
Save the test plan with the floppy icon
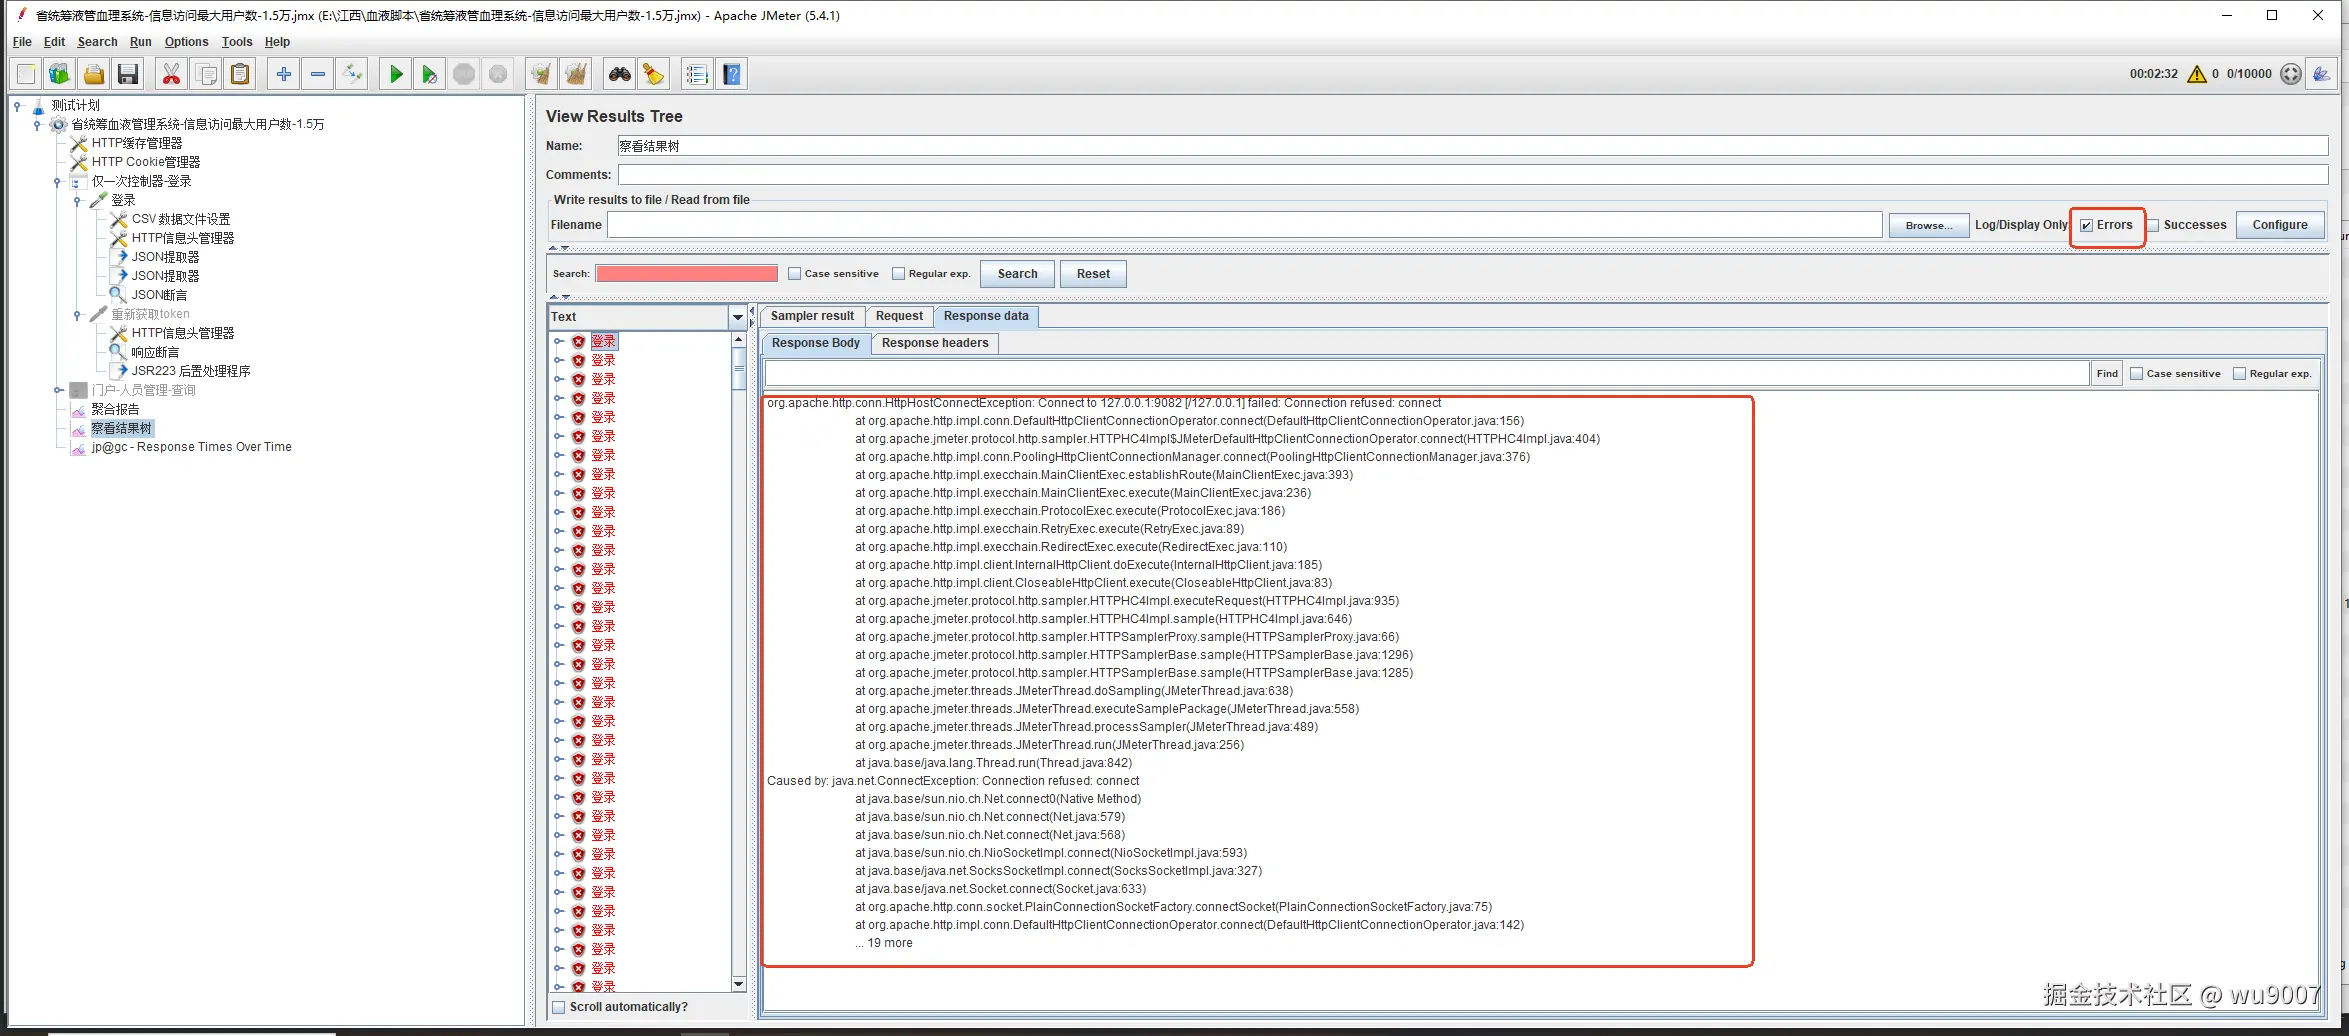pyautogui.click(x=128, y=74)
